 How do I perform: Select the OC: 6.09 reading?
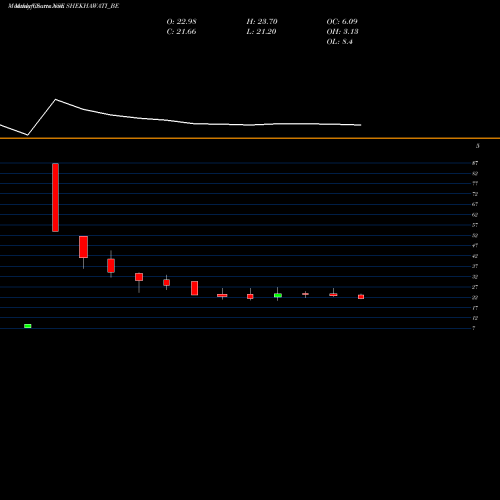pyautogui.click(x=342, y=21)
